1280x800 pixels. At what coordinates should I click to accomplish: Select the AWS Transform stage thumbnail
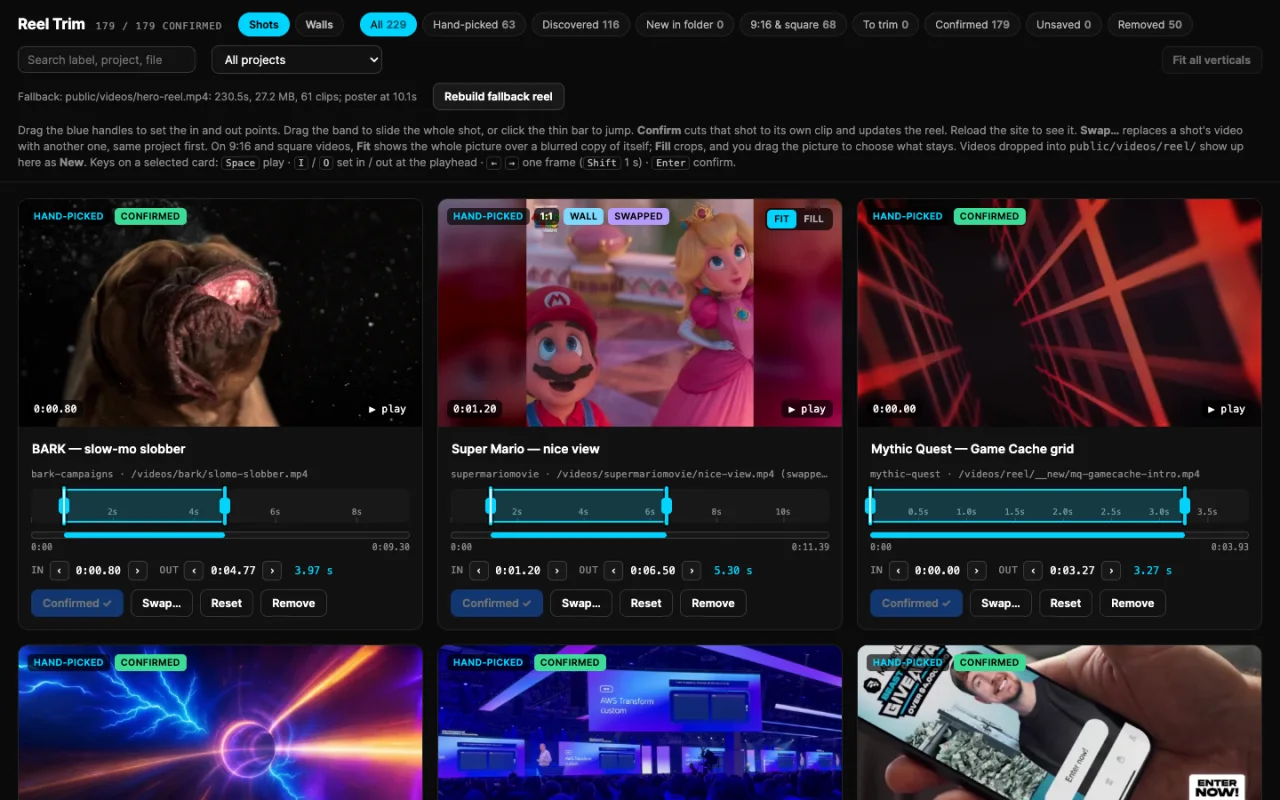tap(640, 722)
